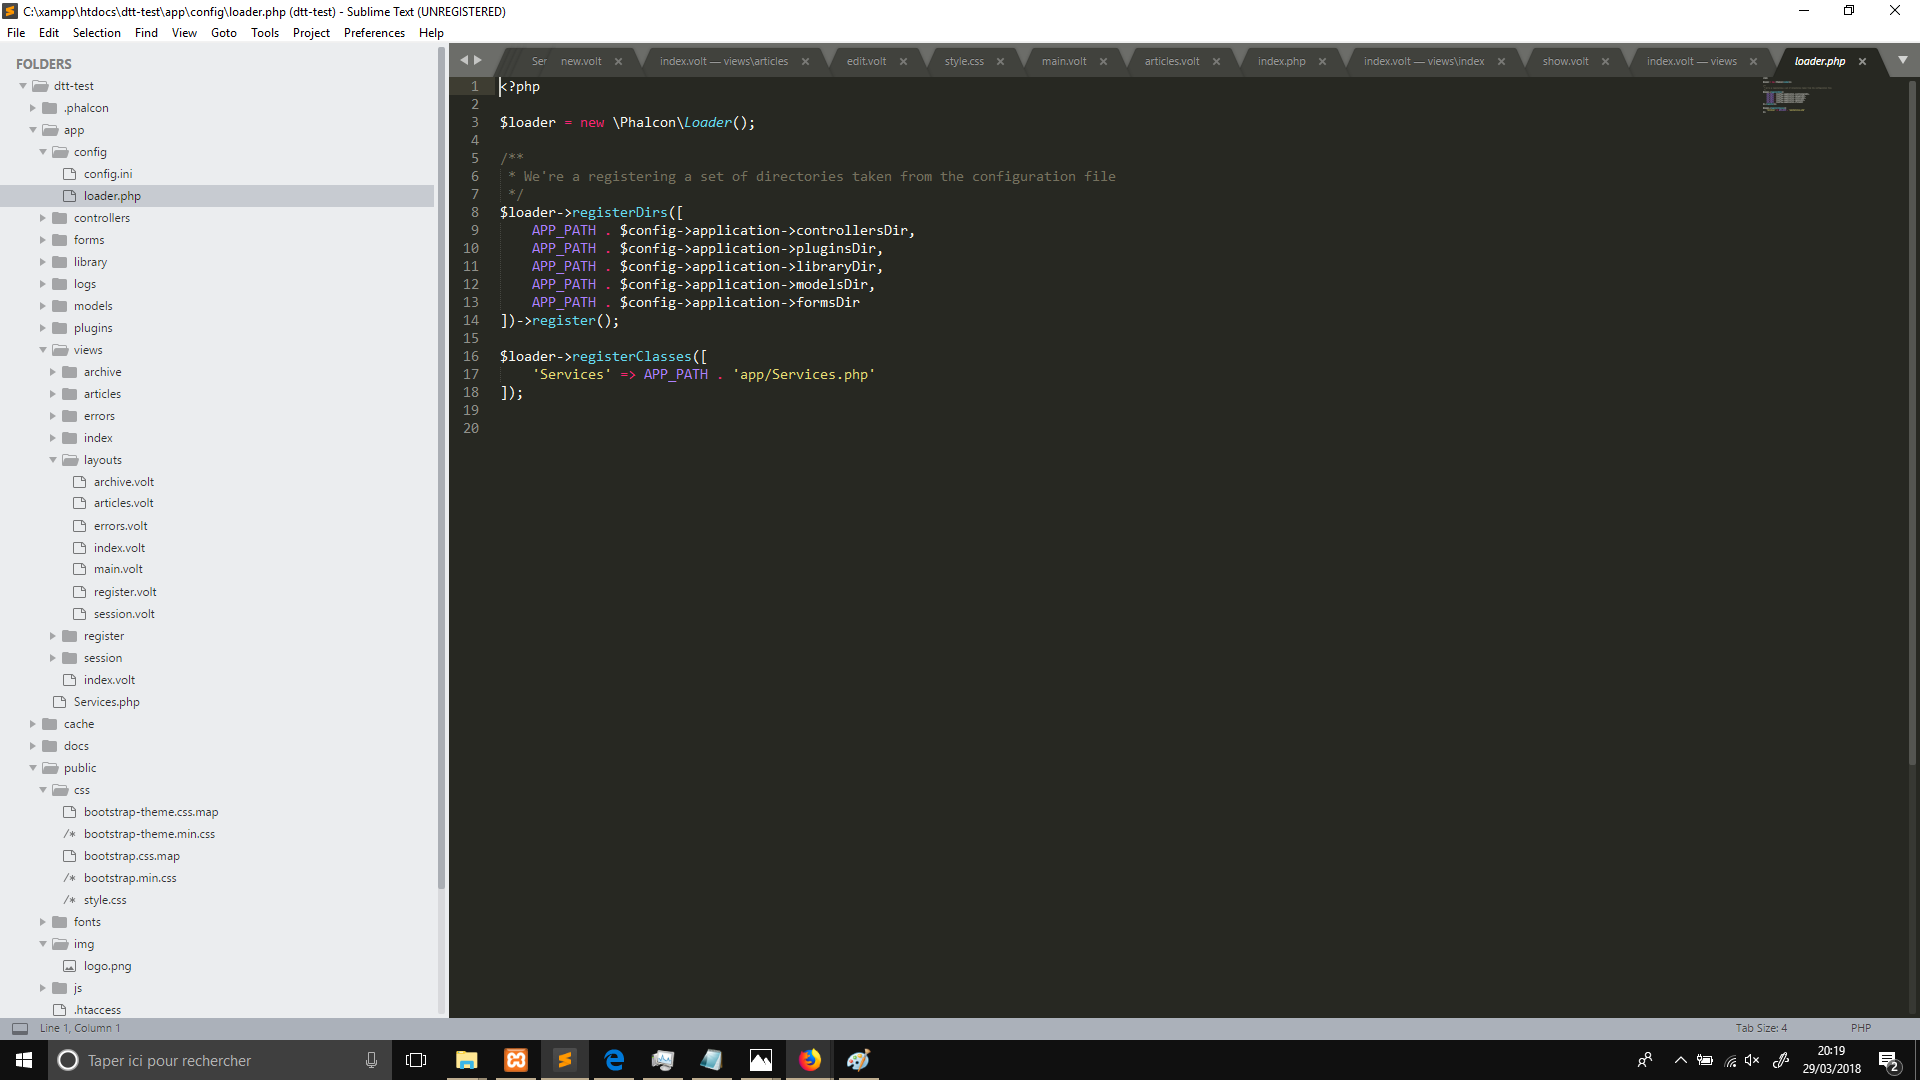Image resolution: width=1920 pixels, height=1080 pixels.
Task: Switch to the main.volt tab
Action: pyautogui.click(x=1064, y=62)
